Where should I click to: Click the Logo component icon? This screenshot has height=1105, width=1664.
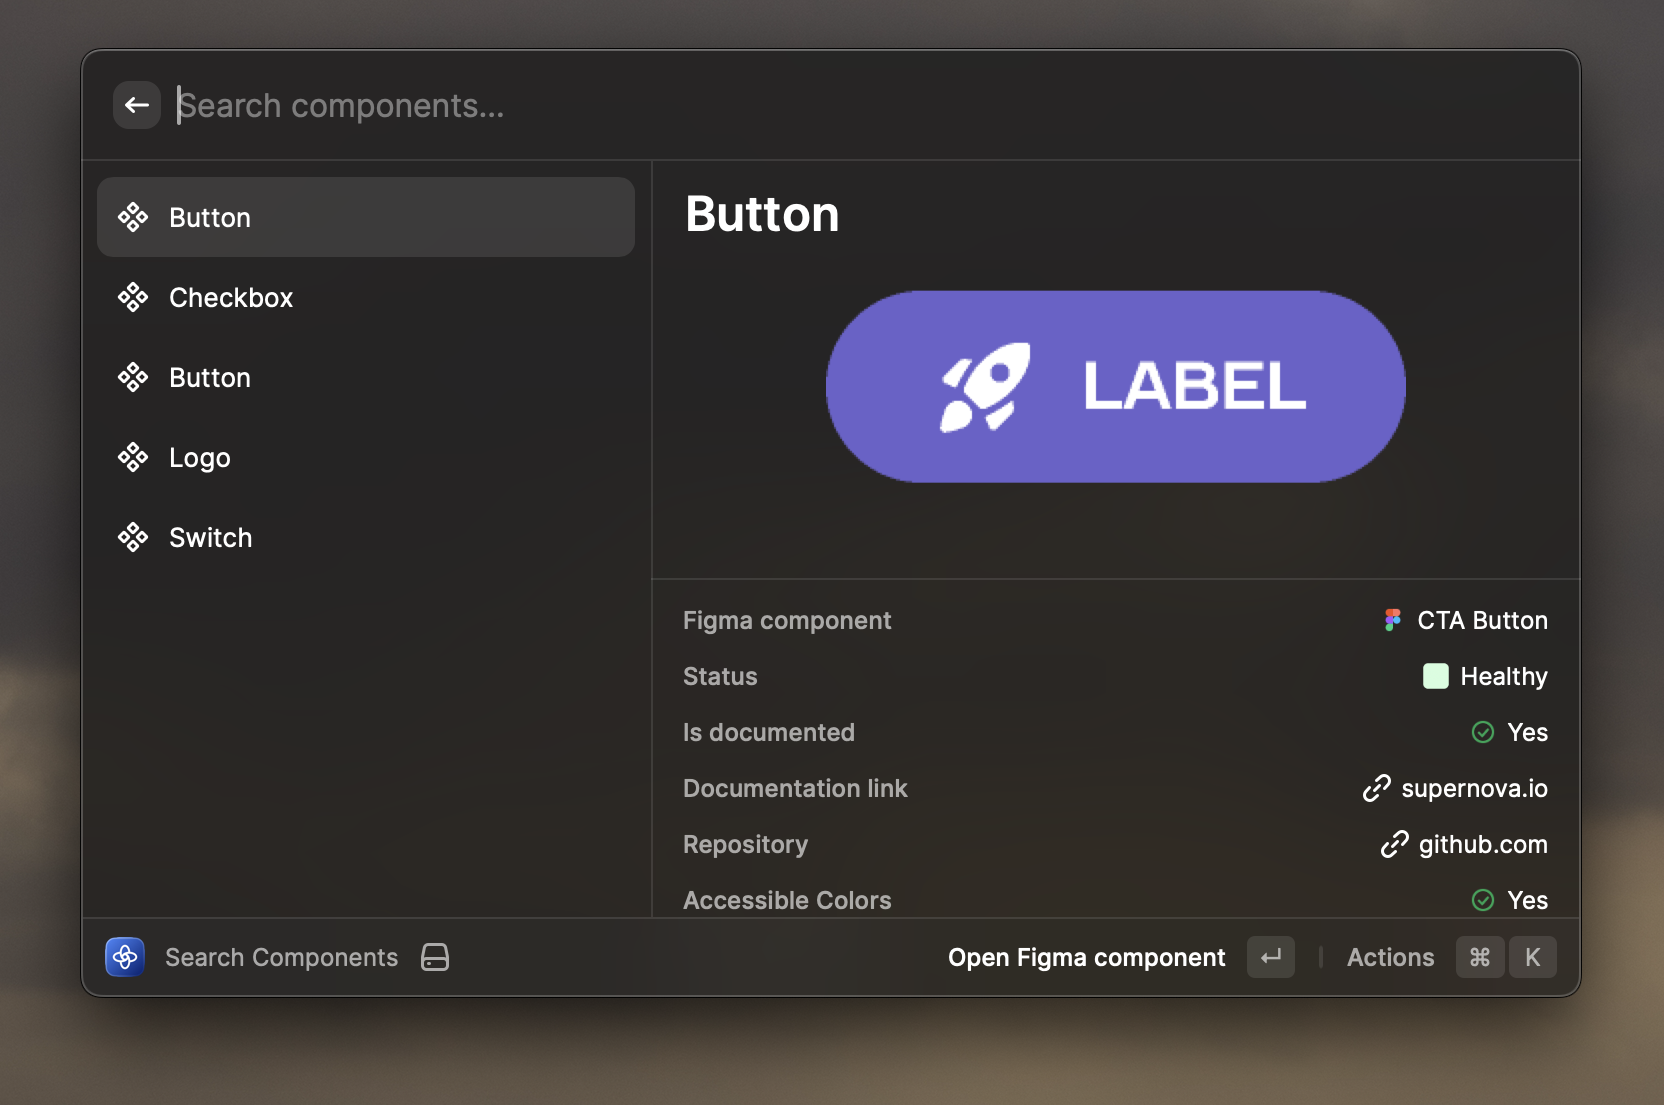click(133, 458)
